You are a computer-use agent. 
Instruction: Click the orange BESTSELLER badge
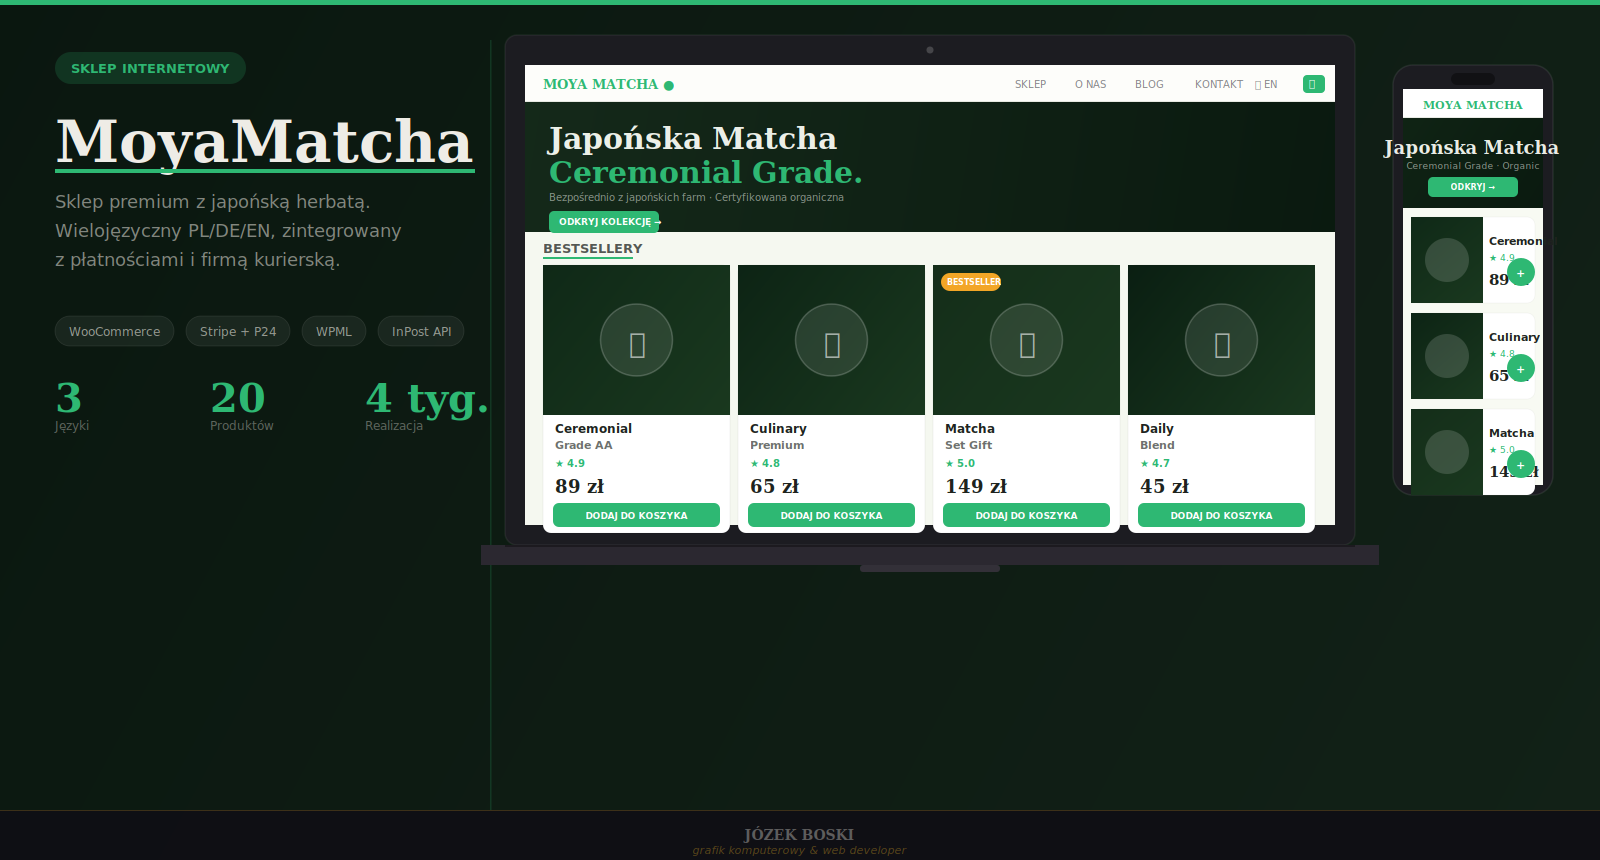[971, 282]
